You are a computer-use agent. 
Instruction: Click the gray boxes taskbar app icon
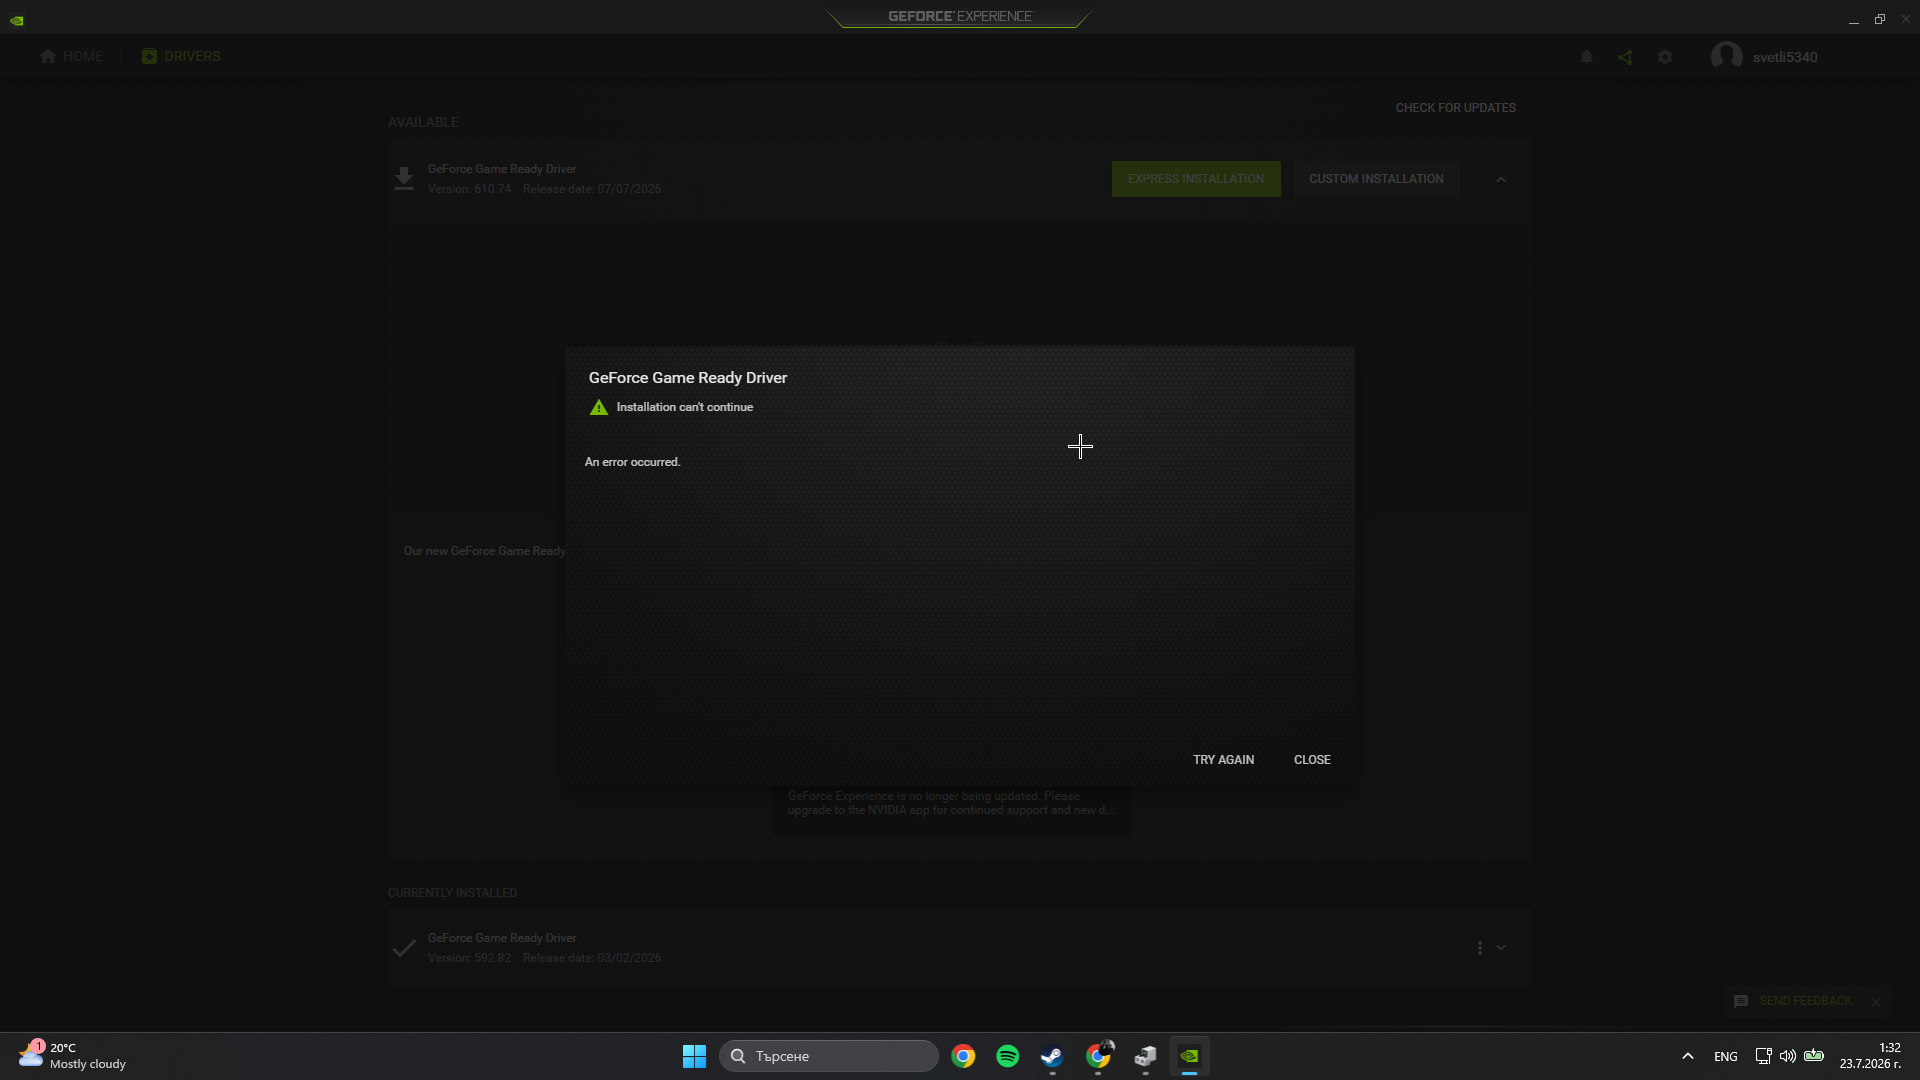click(x=1145, y=1056)
